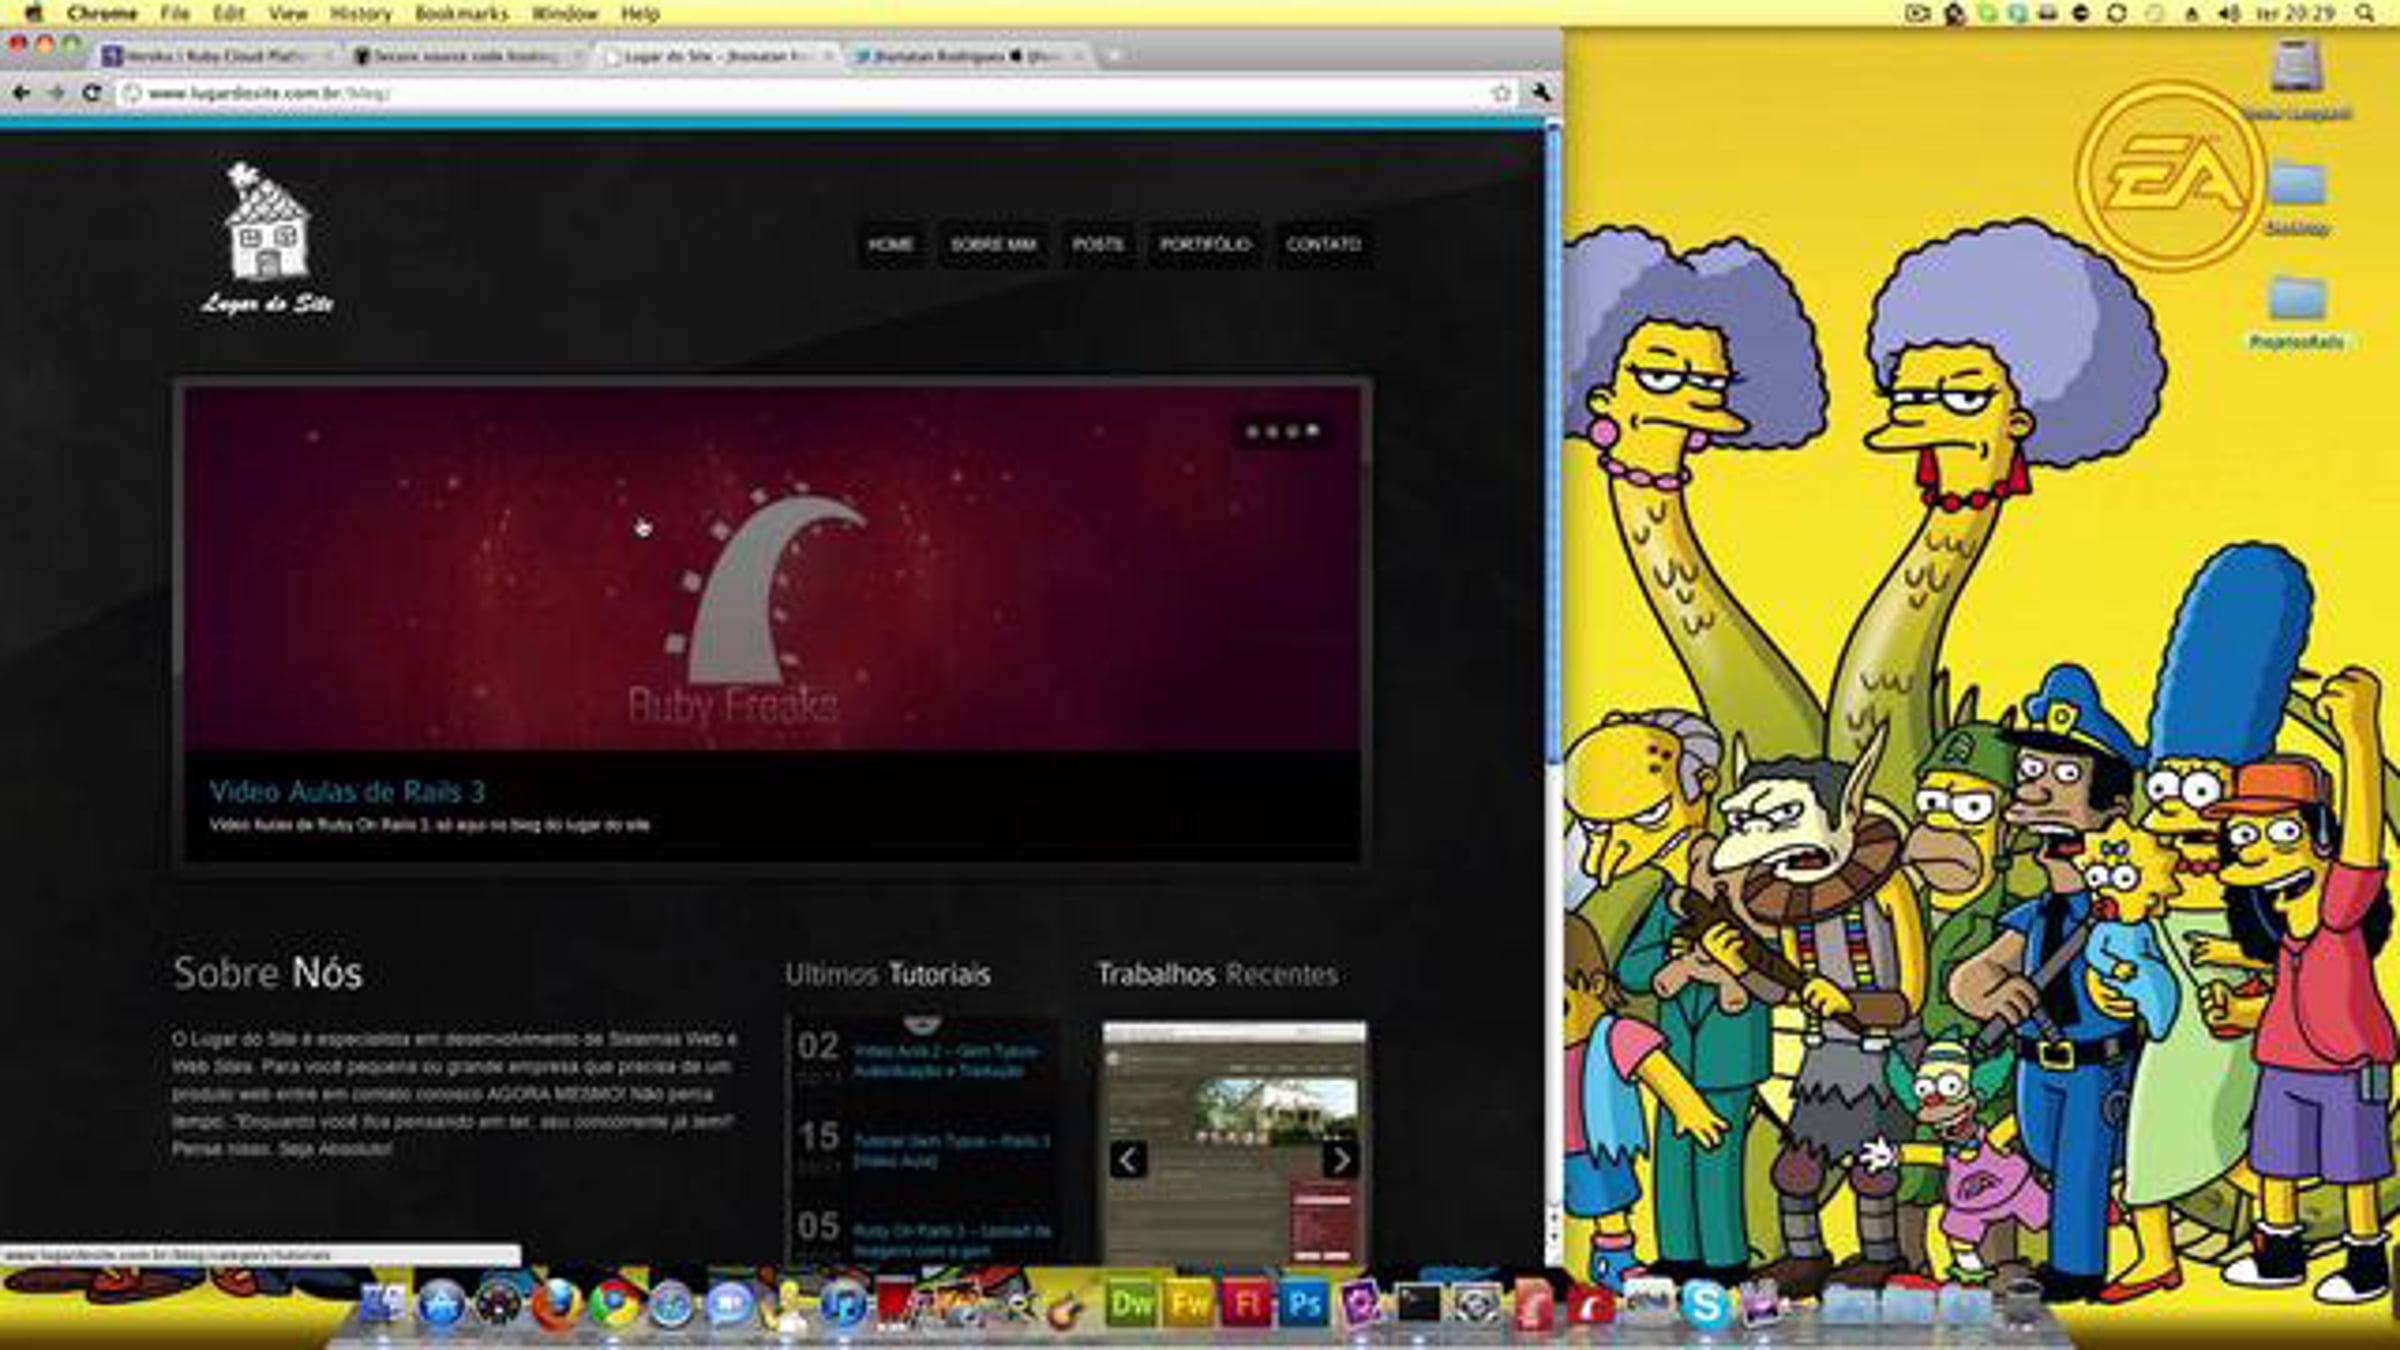2400x1350 pixels.
Task: Open Spotlight search in the menu bar
Action: (2365, 13)
